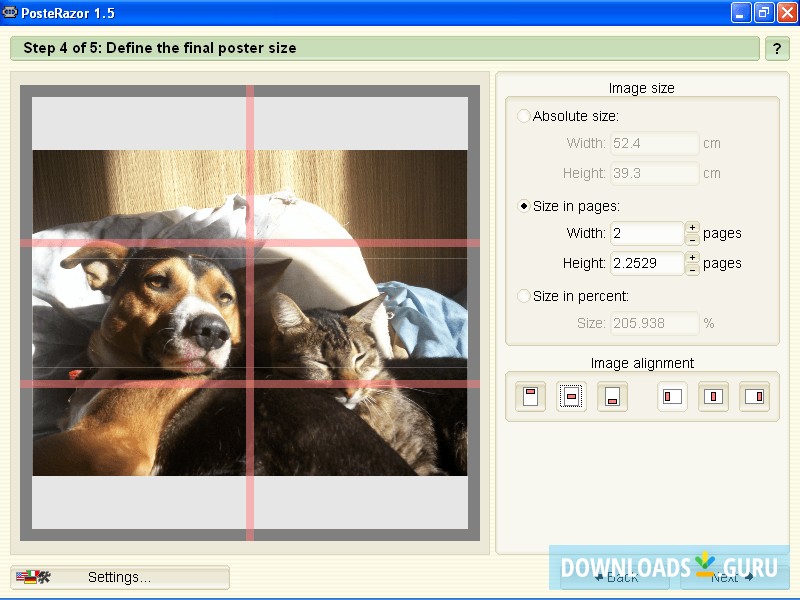Image resolution: width=800 pixels, height=600 pixels.
Task: Align image to left
Action: tap(672, 396)
